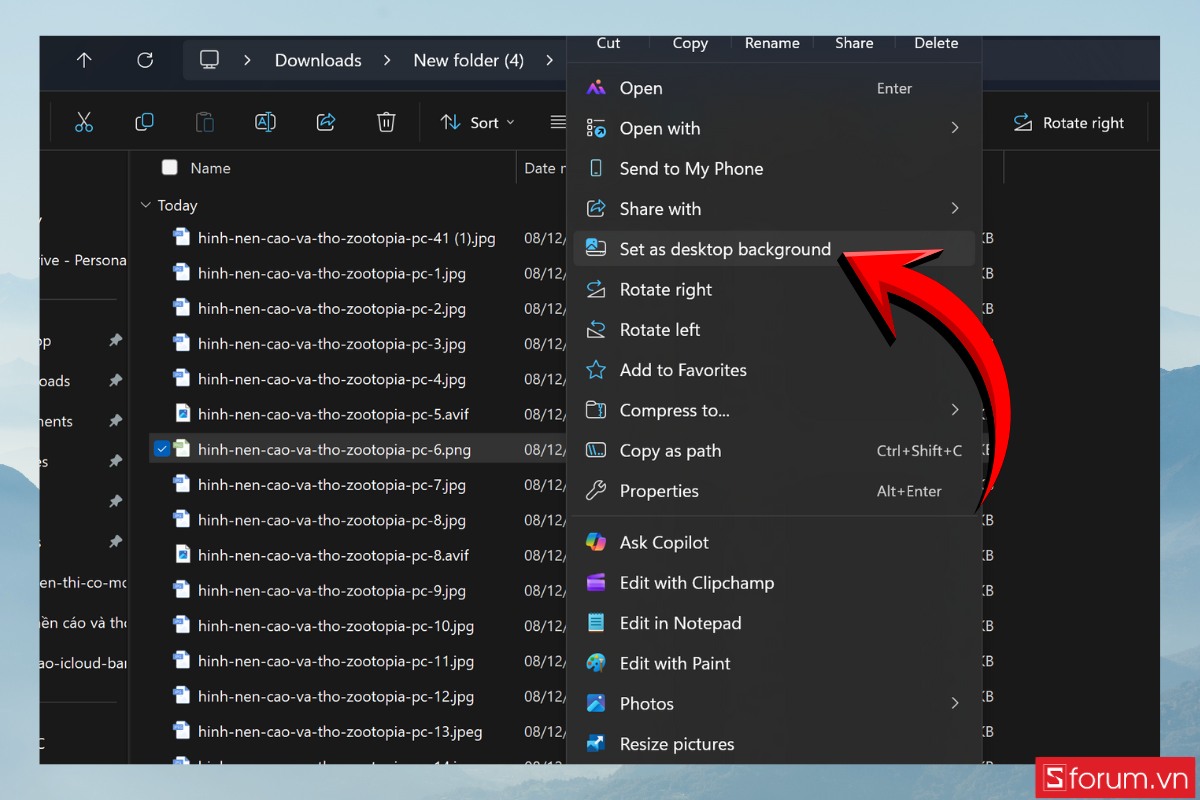
Task: Select Edit with Paint
Action: 674,663
